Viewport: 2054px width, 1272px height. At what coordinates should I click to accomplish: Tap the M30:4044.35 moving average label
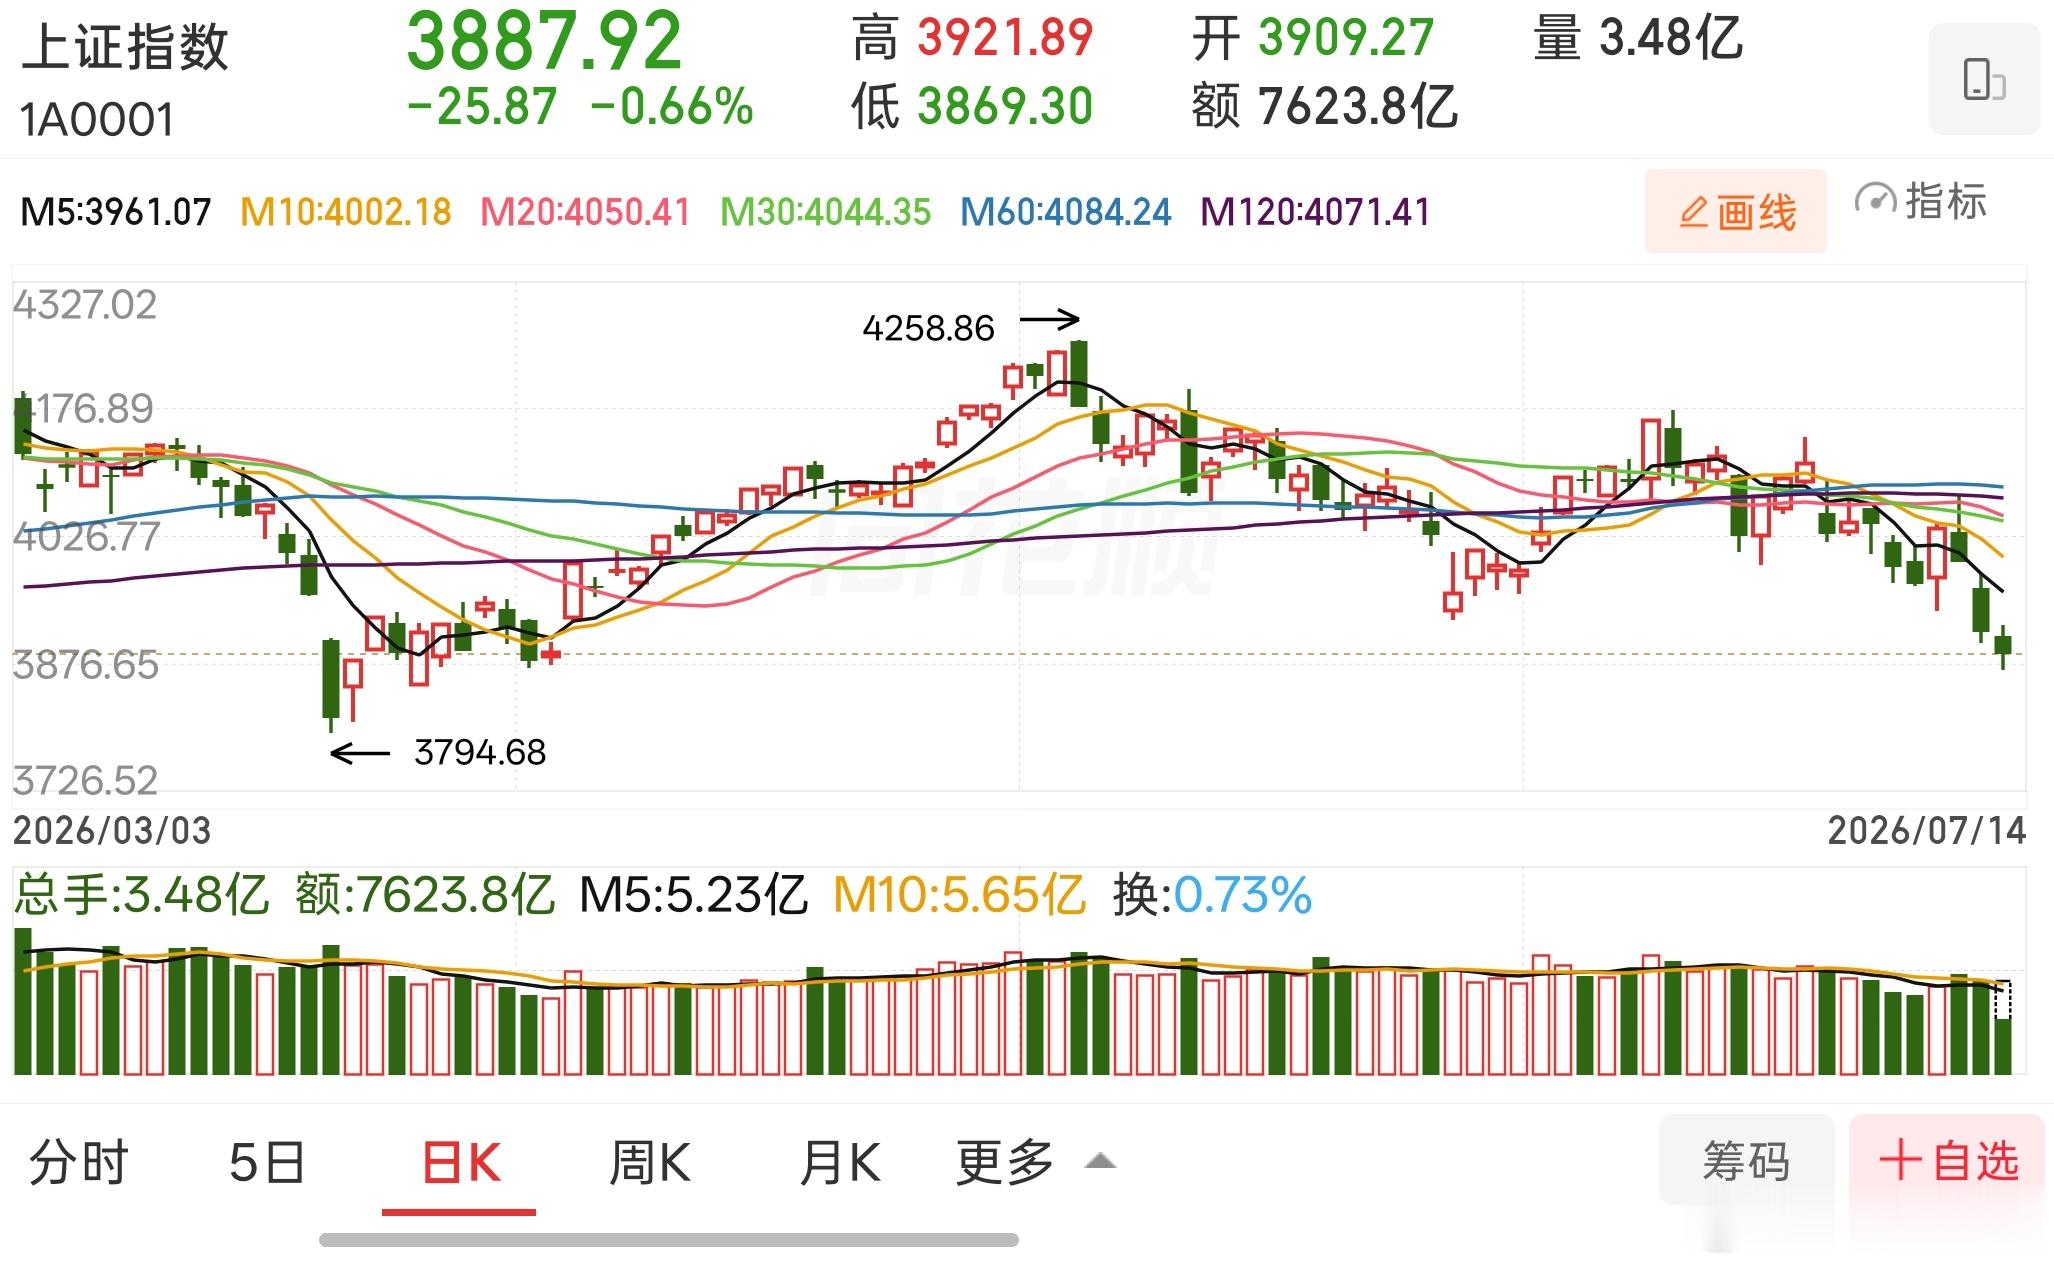pos(826,212)
